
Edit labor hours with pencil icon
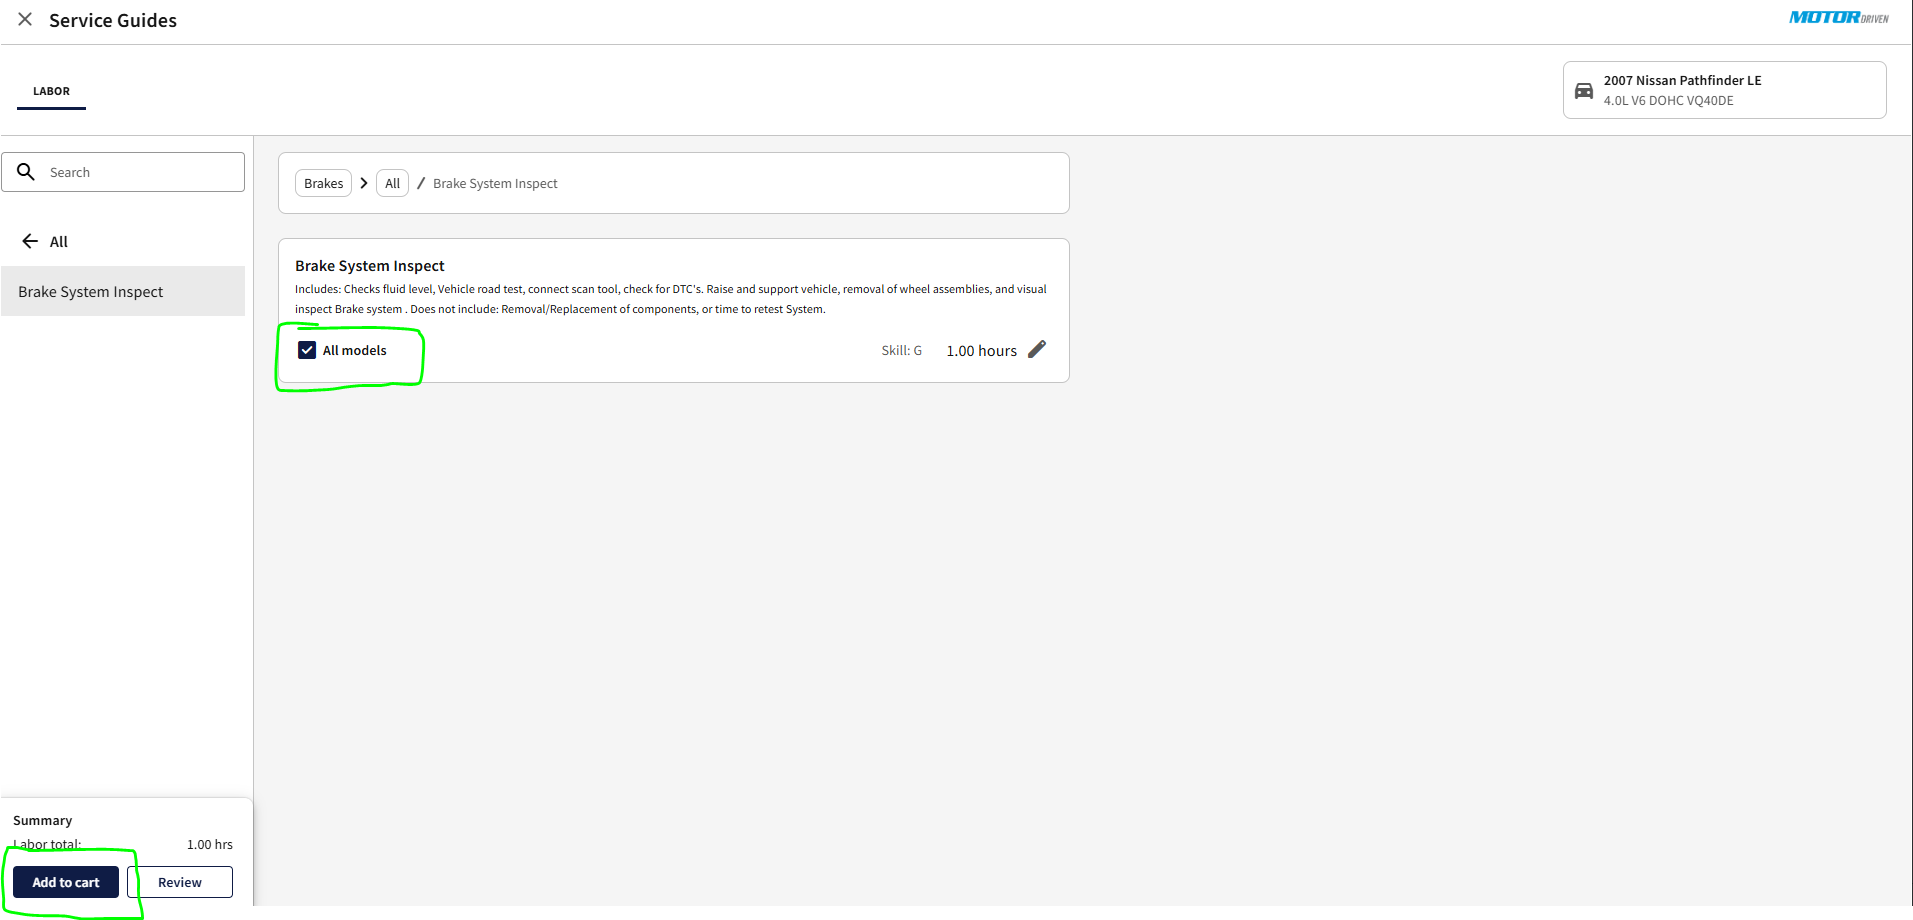click(1037, 349)
